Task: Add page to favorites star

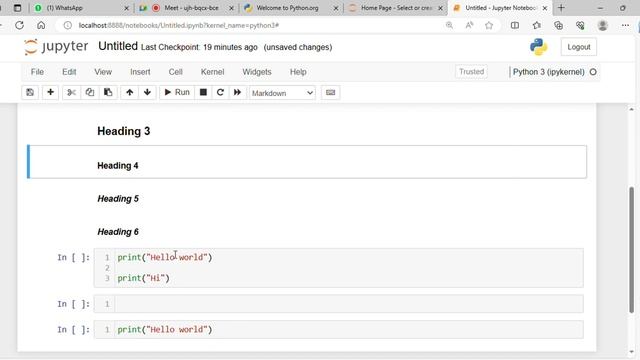Action: tap(489, 25)
